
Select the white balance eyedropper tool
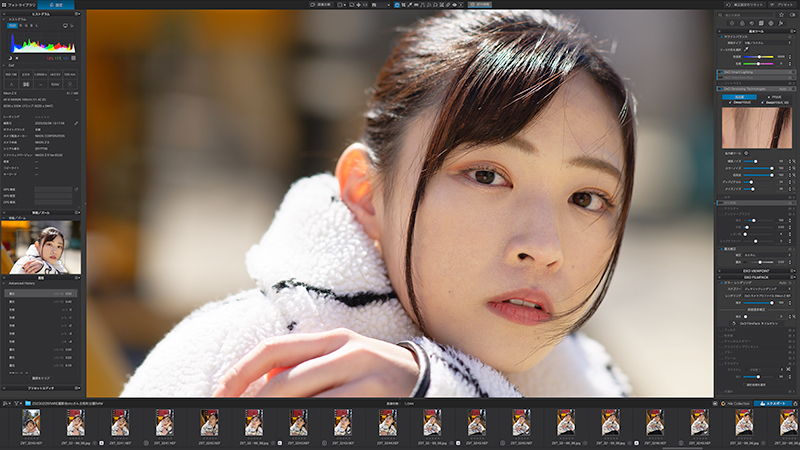(x=746, y=49)
